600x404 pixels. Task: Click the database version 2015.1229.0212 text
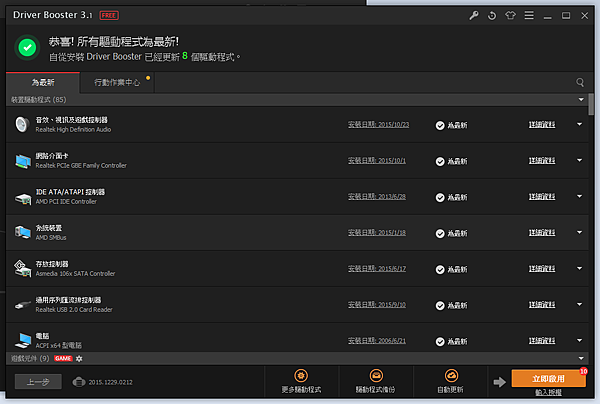111,382
